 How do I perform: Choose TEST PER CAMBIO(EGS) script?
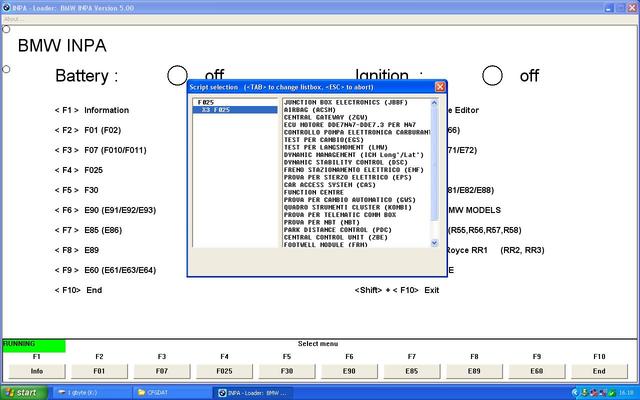(324, 140)
